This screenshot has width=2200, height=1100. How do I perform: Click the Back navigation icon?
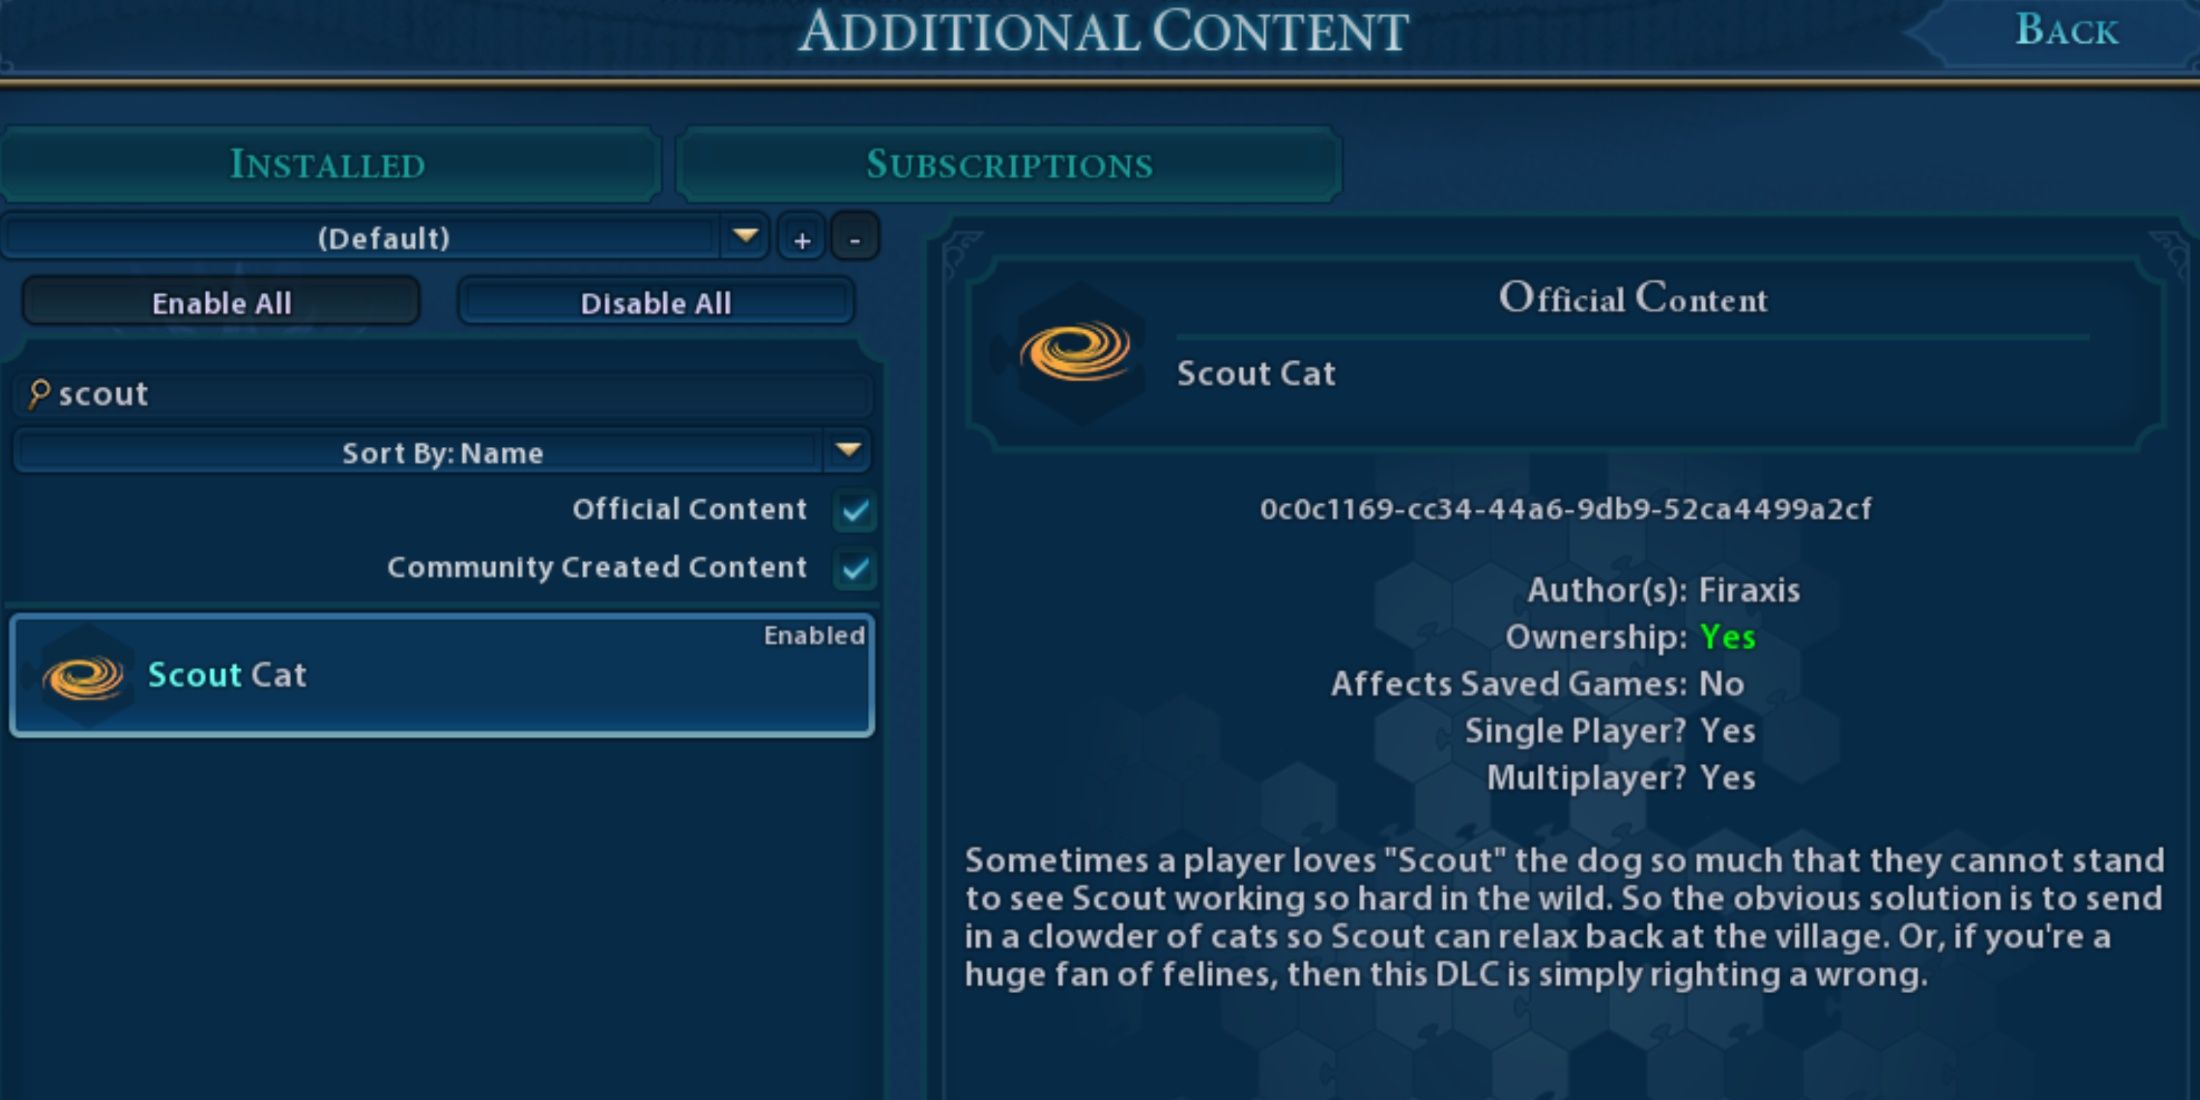[x=2071, y=38]
